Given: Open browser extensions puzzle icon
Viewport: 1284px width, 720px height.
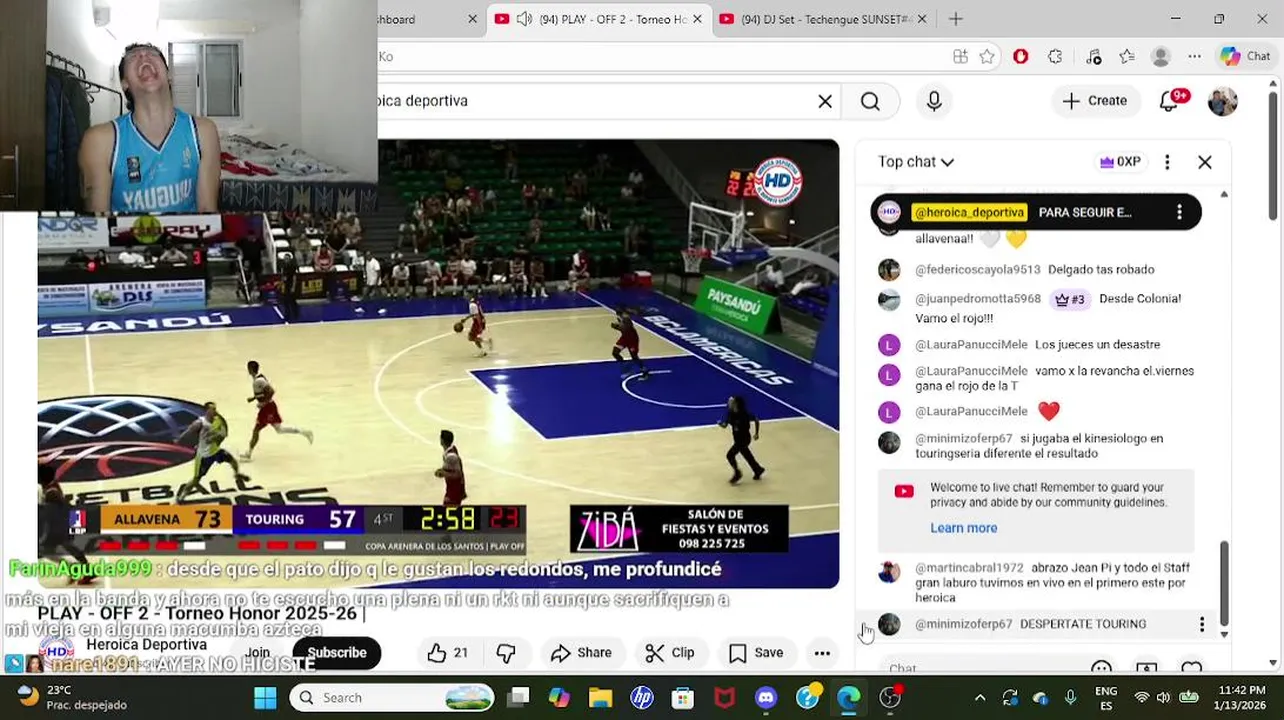Looking at the screenshot, I should 1055,57.
